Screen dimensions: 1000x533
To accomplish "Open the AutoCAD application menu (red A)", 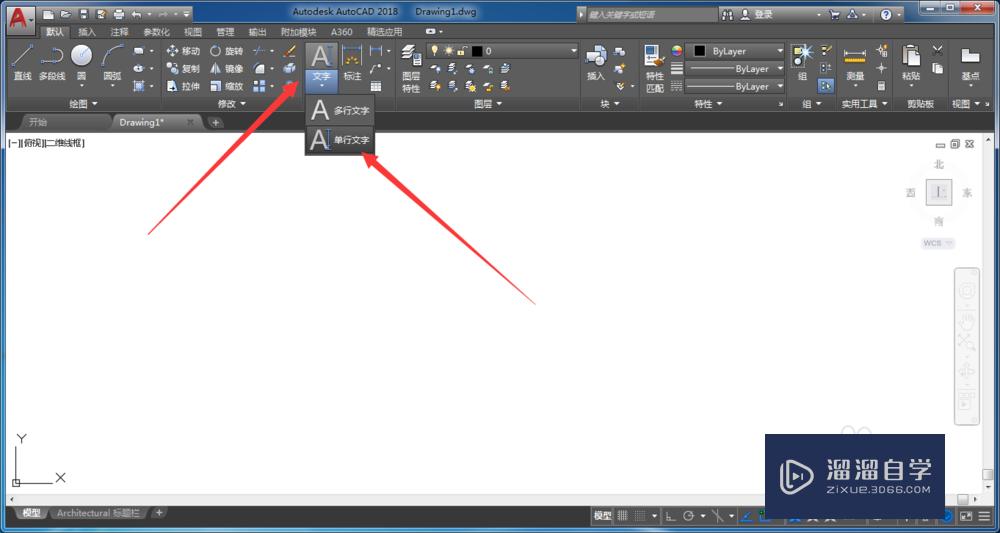I will click(21, 19).
